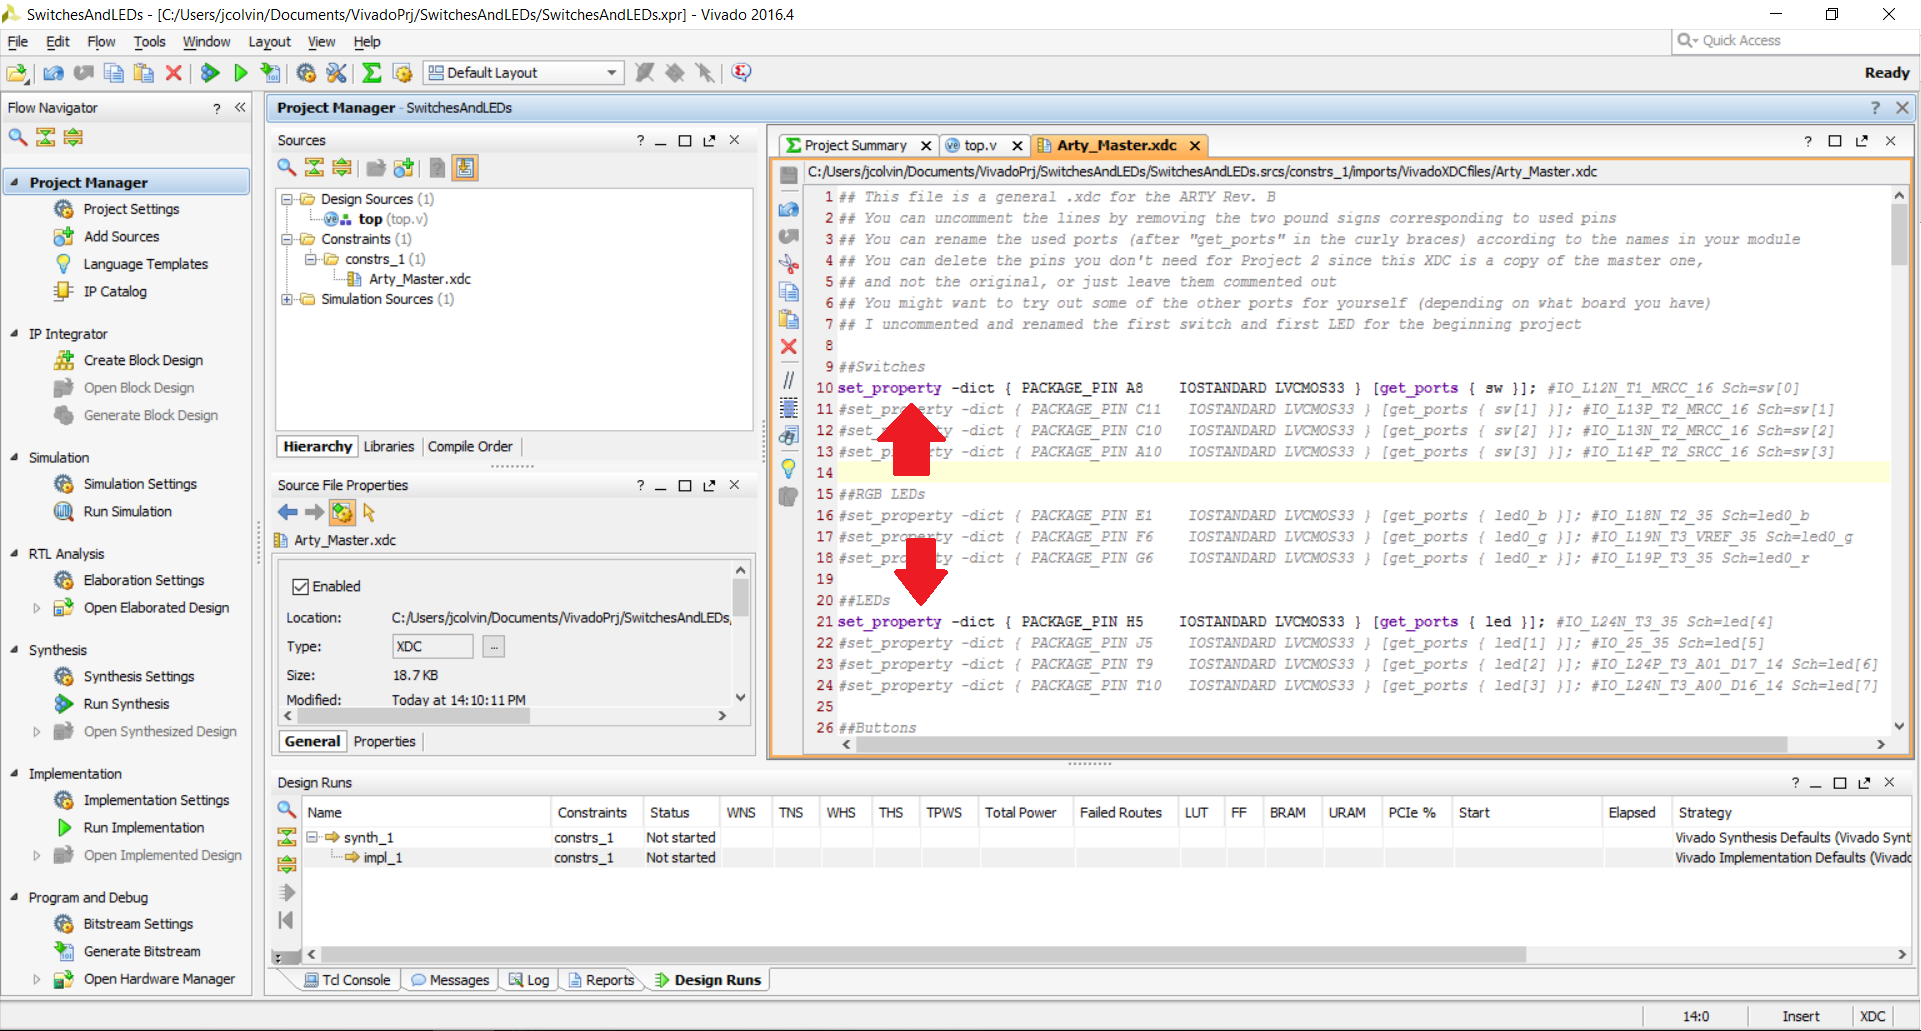Collapse the synth_1 run row

click(x=312, y=837)
